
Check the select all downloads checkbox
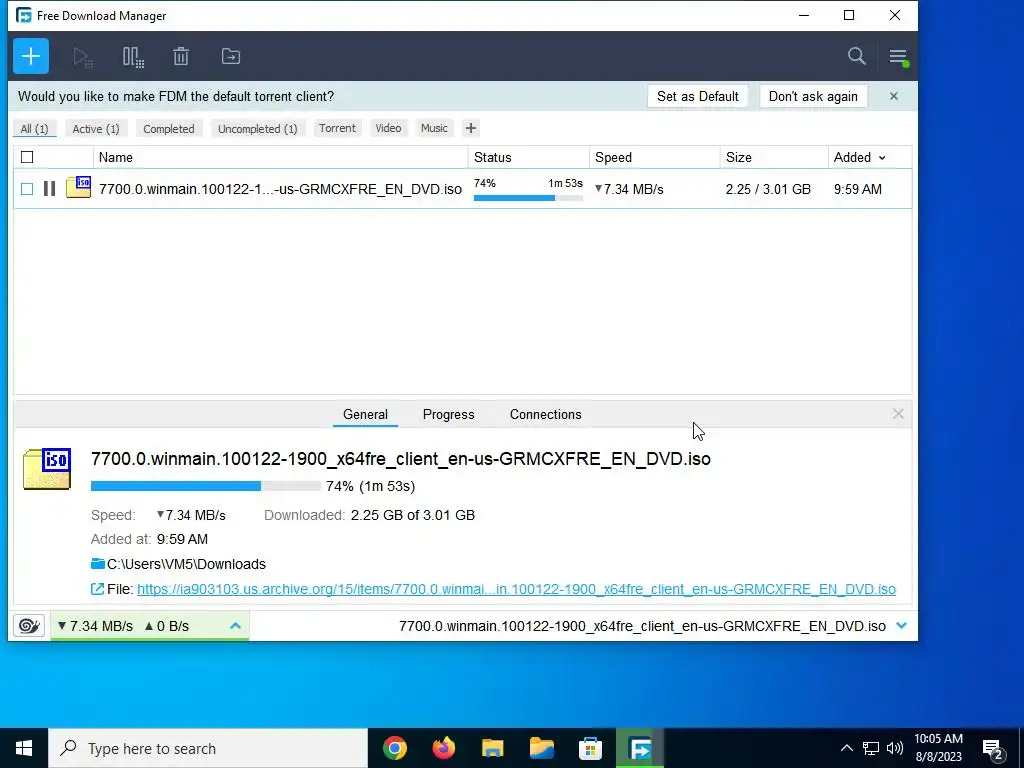27,157
